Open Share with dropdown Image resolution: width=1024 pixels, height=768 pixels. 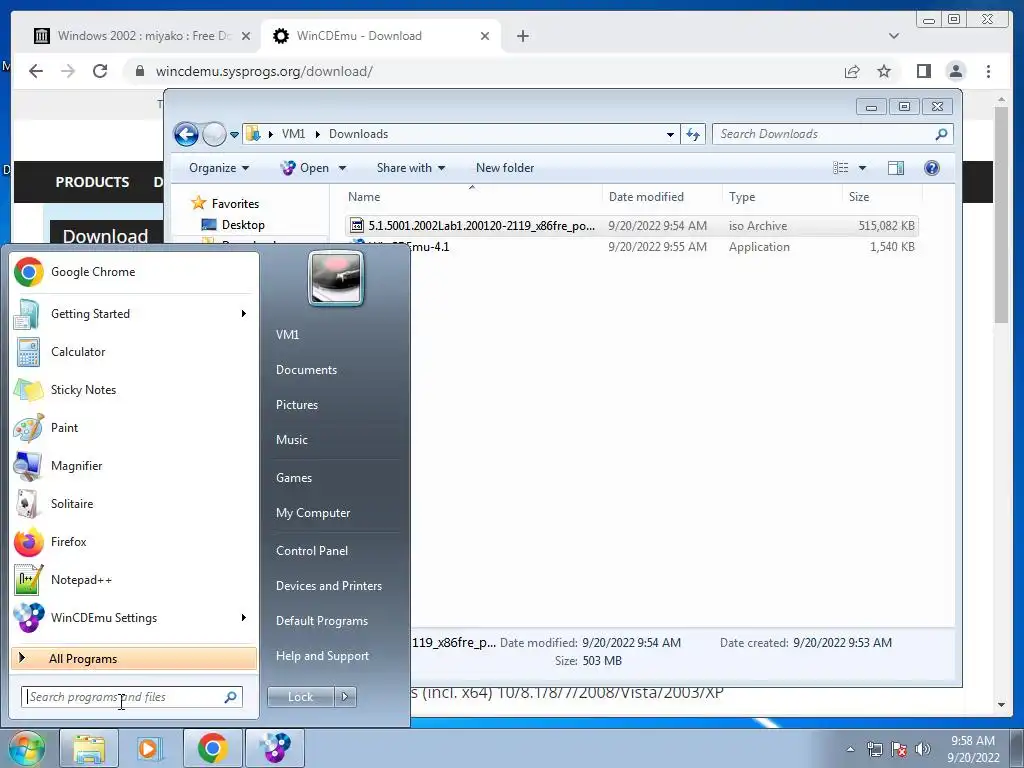pos(411,168)
